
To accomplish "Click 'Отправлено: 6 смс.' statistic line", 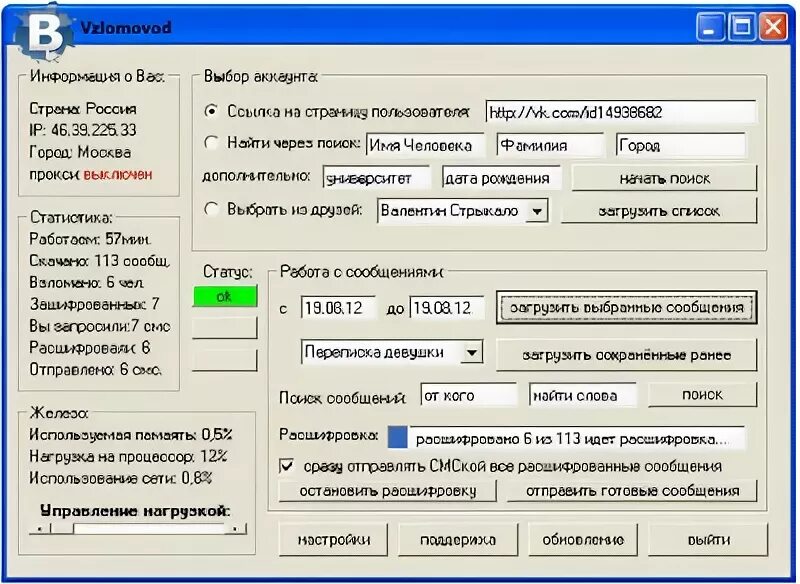I will [95, 369].
